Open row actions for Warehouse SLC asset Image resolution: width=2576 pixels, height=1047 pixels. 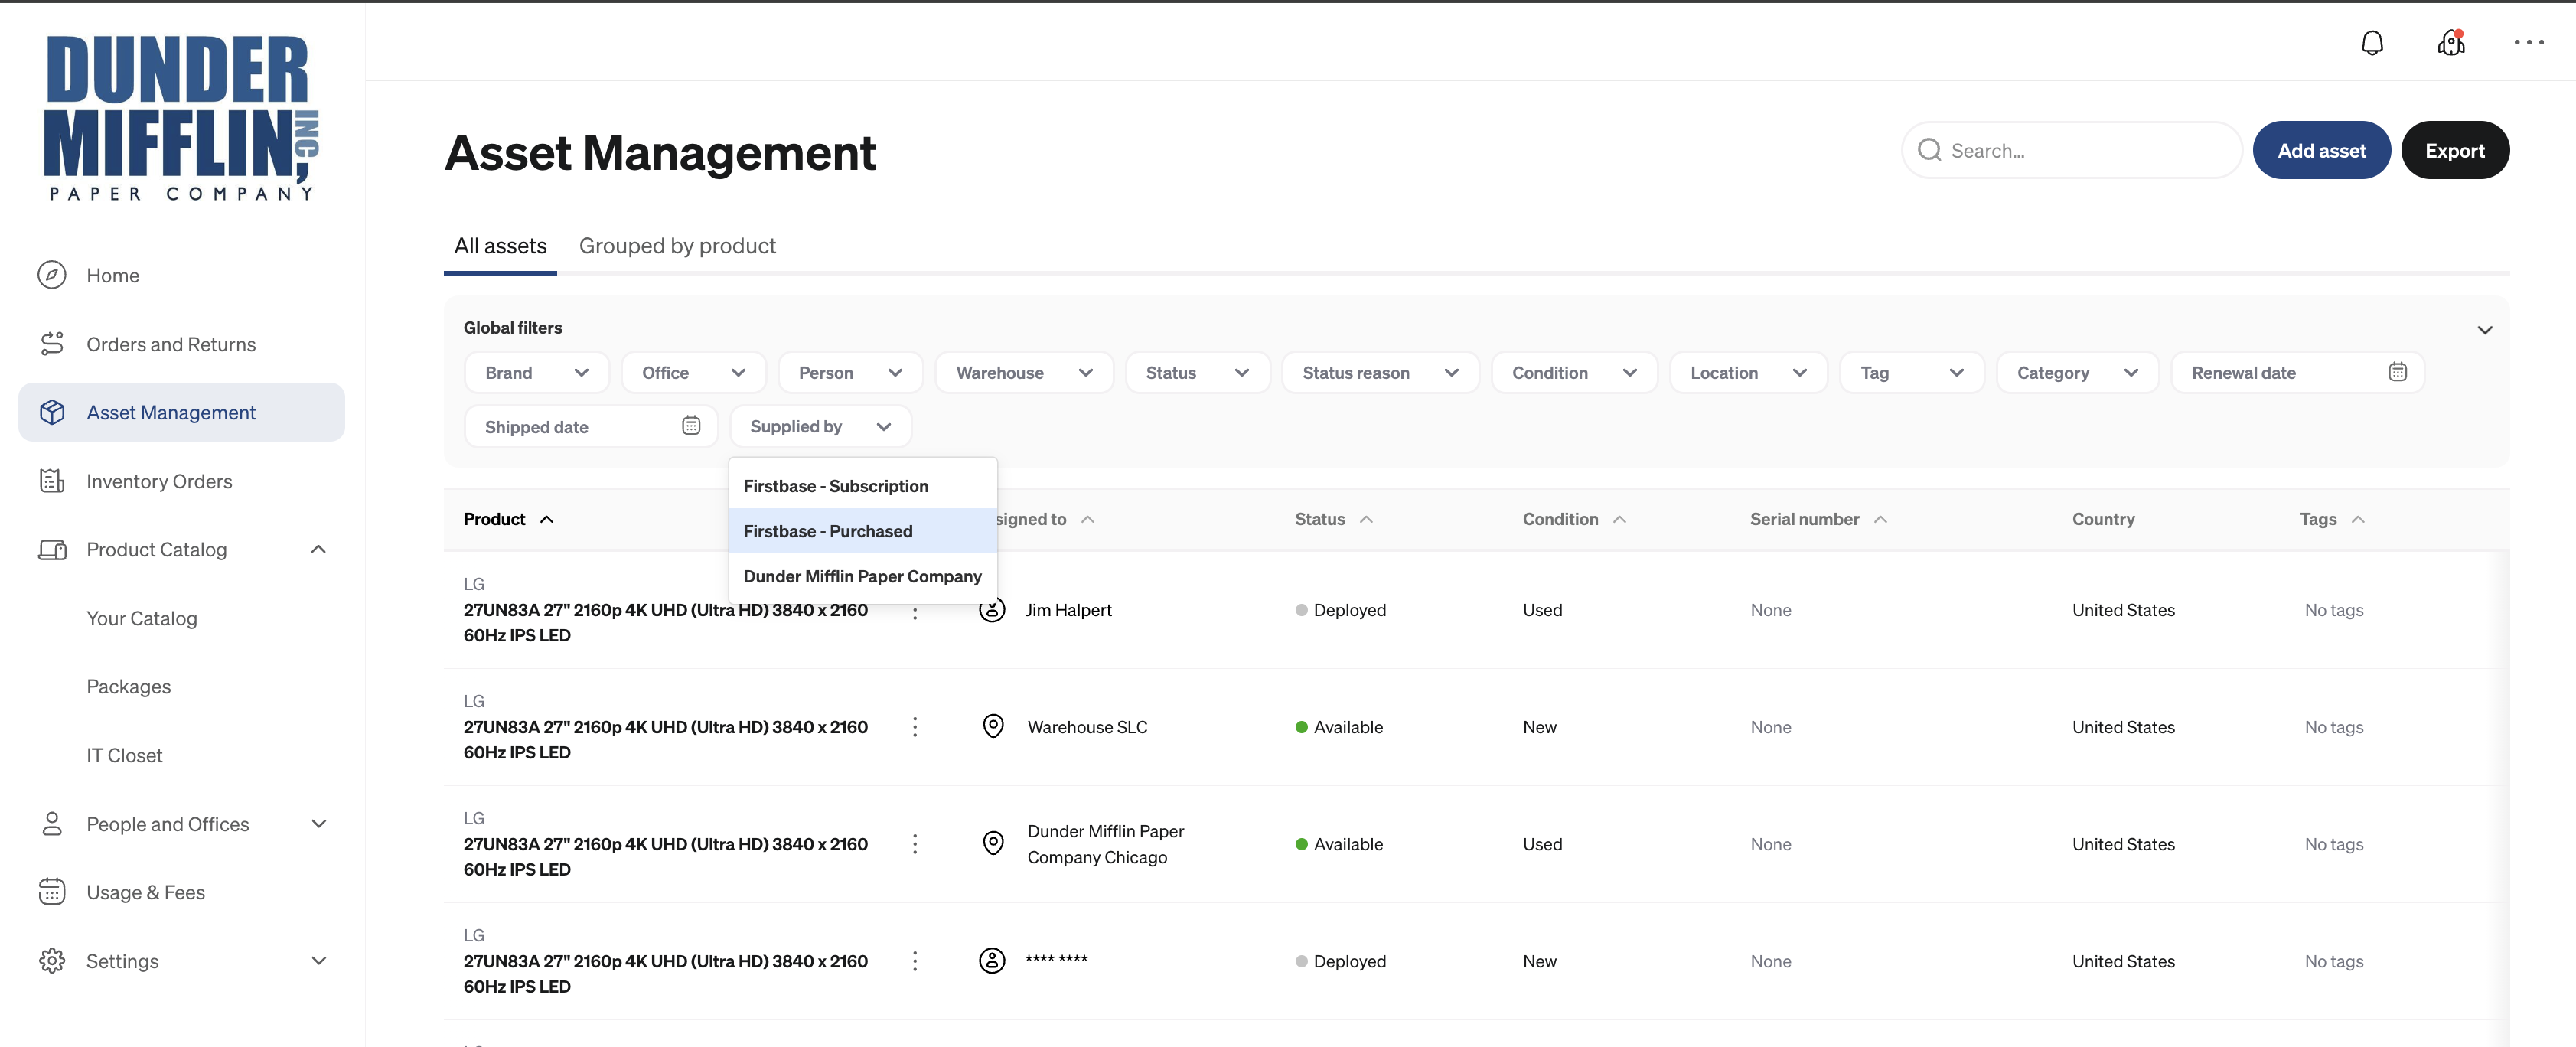pyautogui.click(x=915, y=727)
